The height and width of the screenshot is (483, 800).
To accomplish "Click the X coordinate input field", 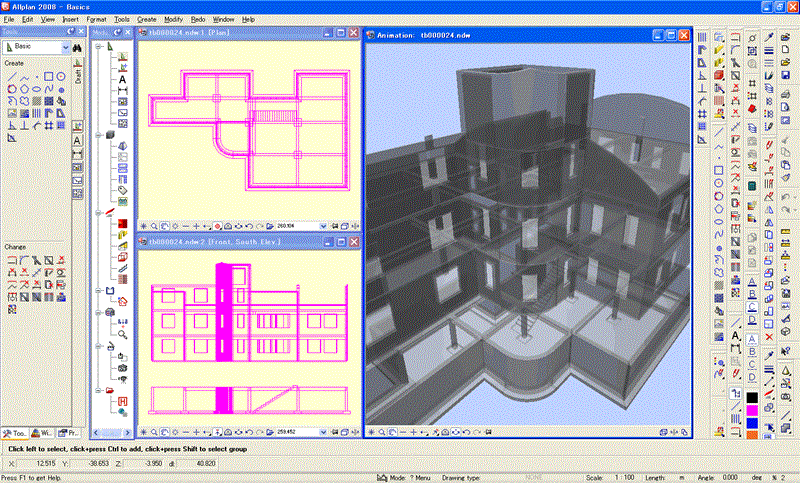I will 37,464.
